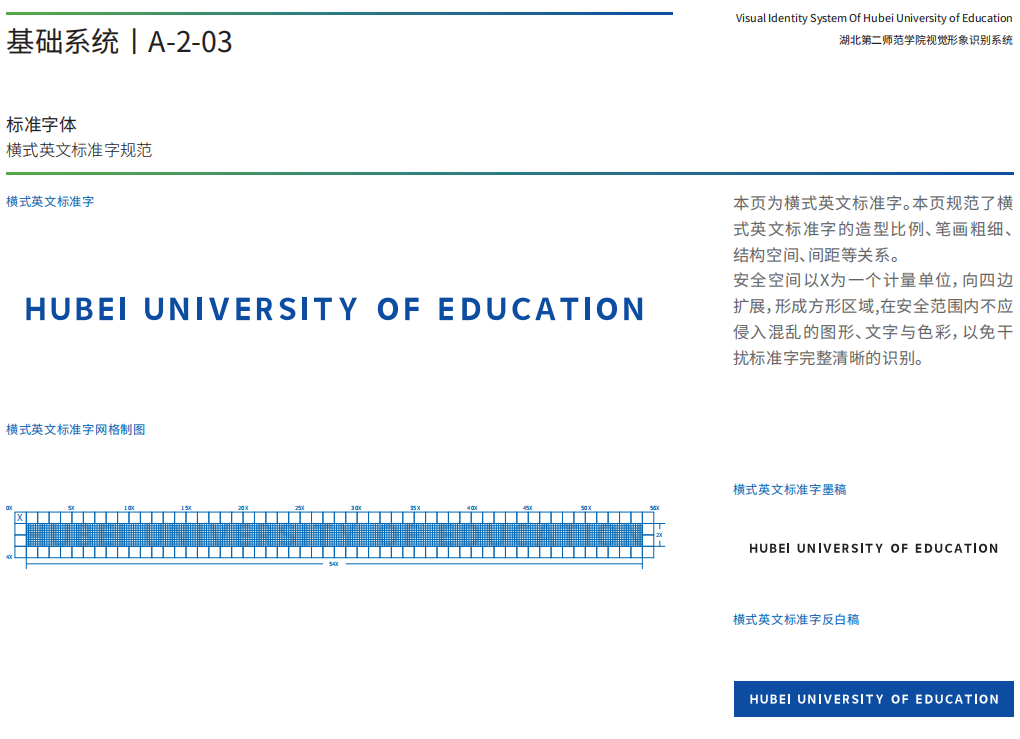Click the gridded logotype construction drawing

(333, 535)
